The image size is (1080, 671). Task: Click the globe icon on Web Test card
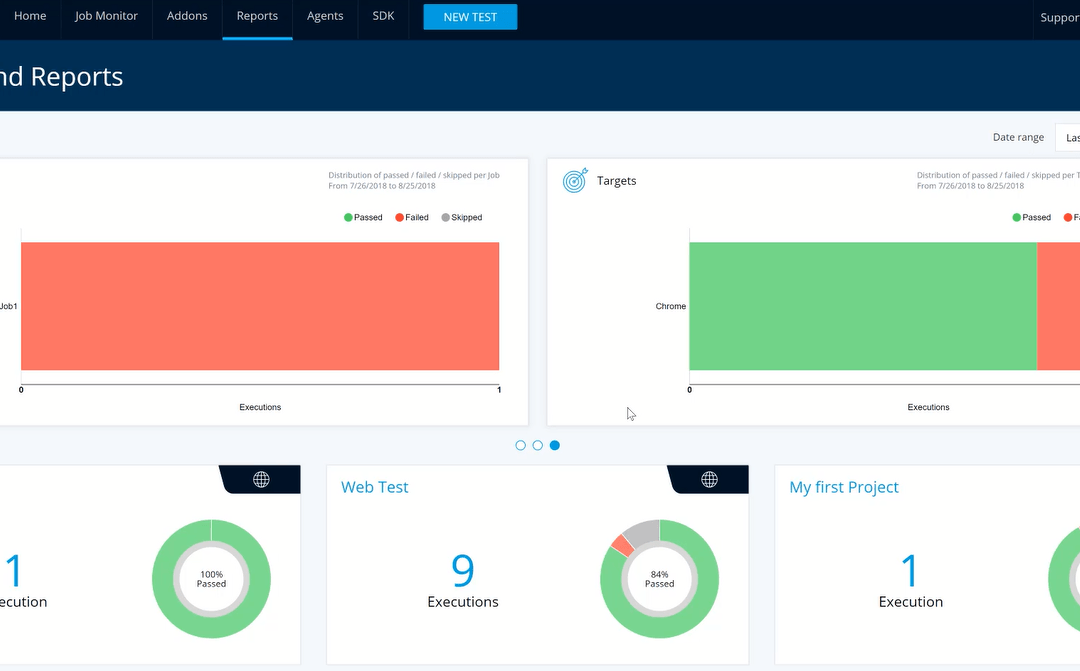tap(709, 480)
